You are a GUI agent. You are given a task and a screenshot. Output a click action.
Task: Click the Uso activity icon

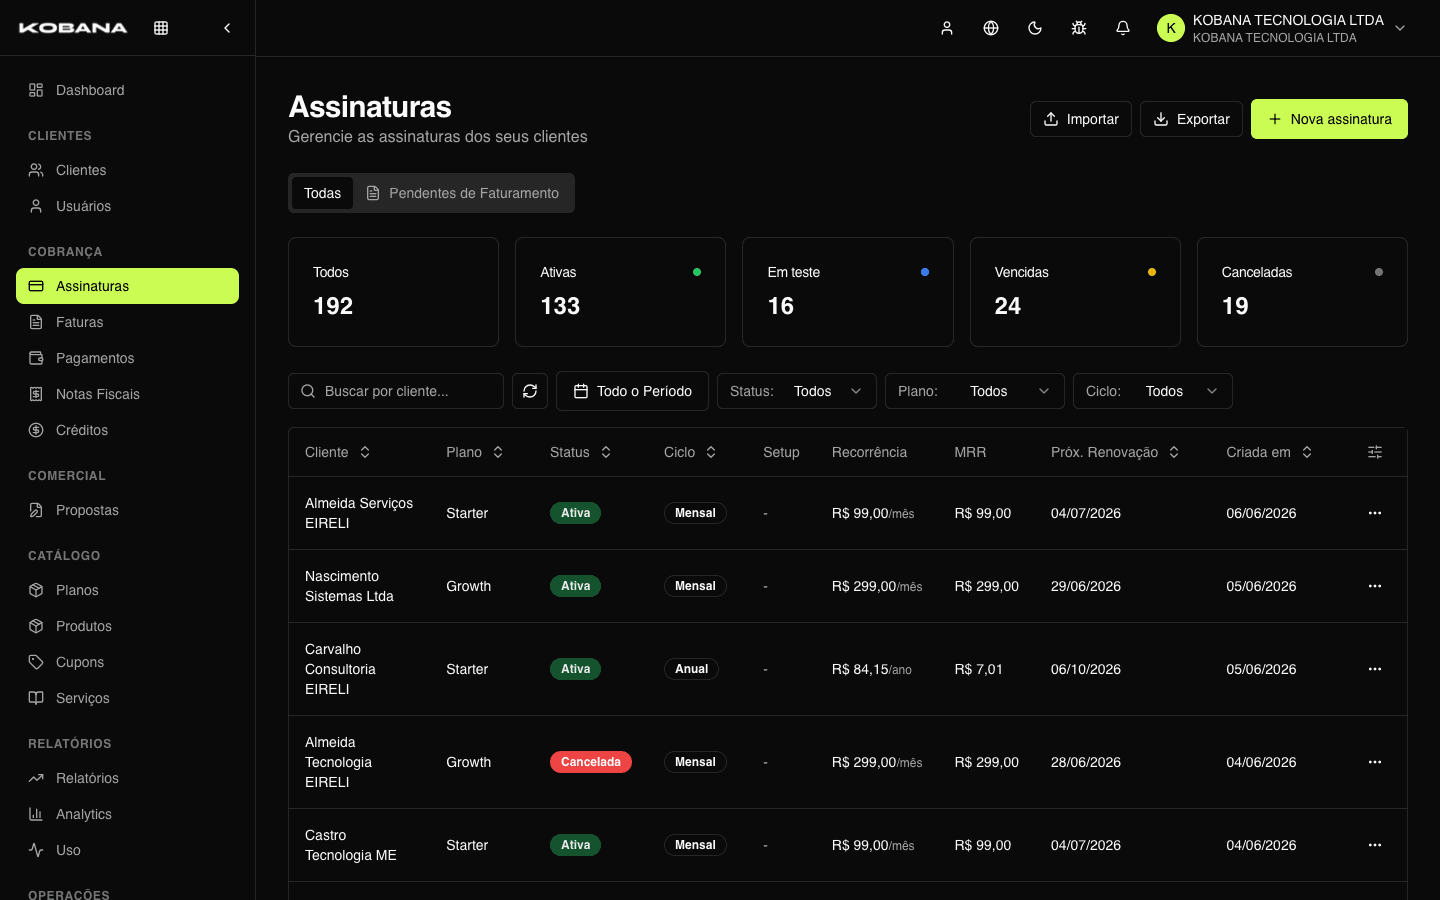tap(36, 850)
